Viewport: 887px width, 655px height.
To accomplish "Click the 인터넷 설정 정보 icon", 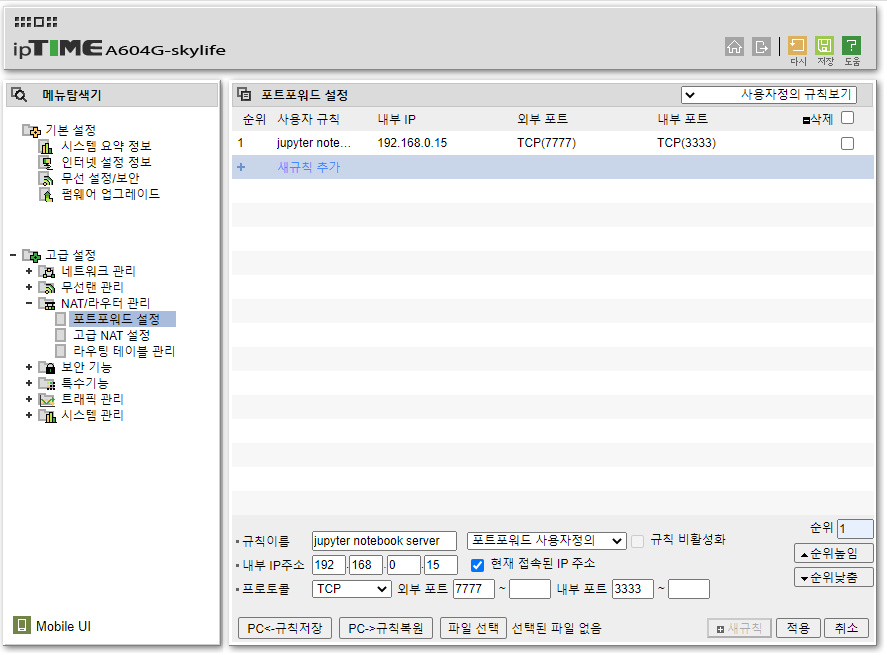I will click(46, 163).
